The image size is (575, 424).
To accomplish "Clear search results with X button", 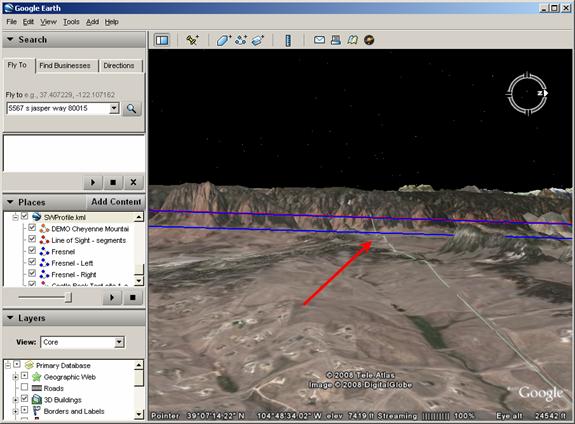I will click(x=133, y=182).
